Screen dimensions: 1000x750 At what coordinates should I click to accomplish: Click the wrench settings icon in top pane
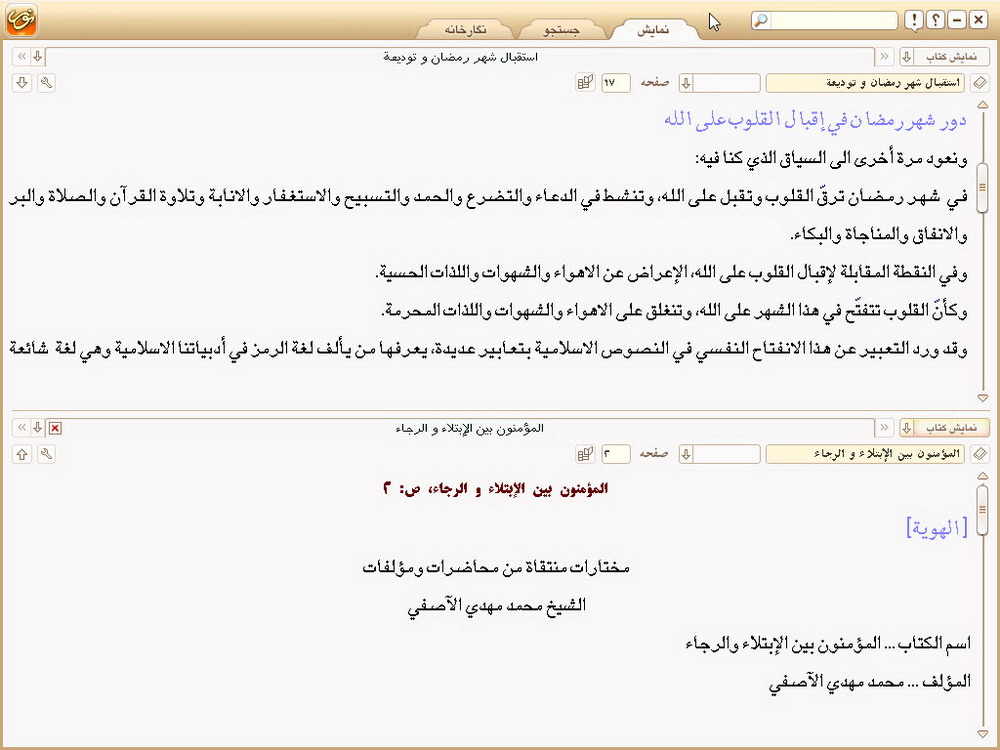(45, 82)
